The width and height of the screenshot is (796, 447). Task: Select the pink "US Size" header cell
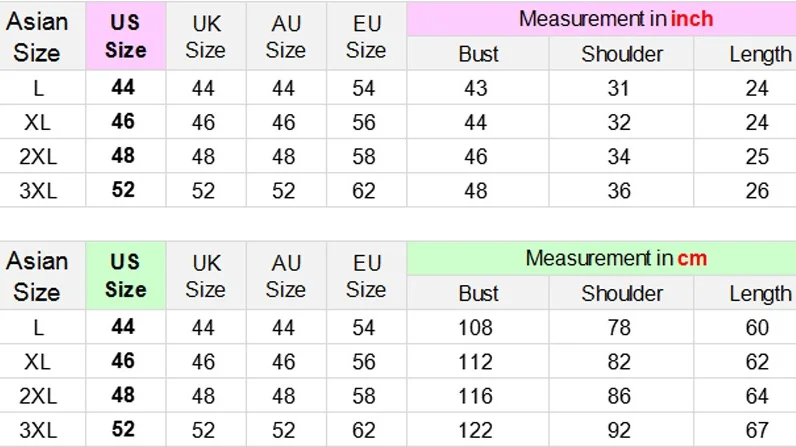[125, 36]
